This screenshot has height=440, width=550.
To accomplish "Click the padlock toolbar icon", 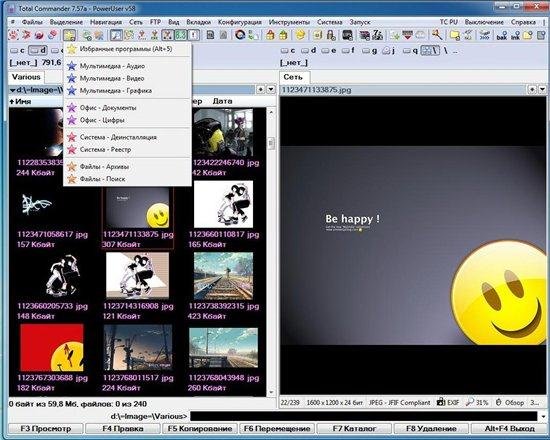I will 330,35.
